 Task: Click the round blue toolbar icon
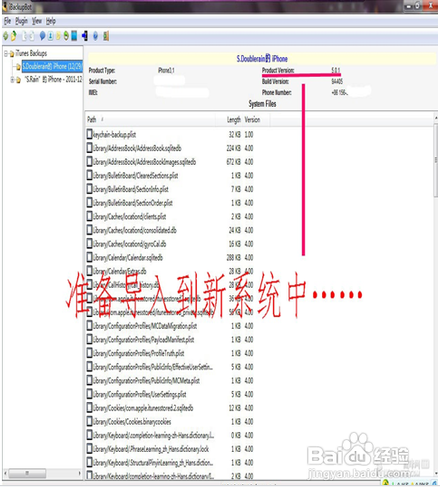(x=95, y=36)
